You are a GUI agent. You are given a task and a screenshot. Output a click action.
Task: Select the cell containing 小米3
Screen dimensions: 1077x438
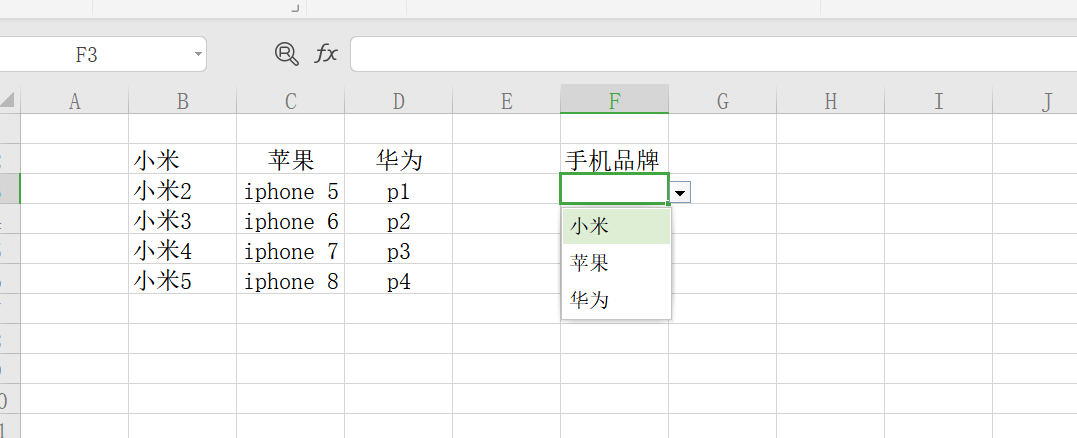pos(182,220)
